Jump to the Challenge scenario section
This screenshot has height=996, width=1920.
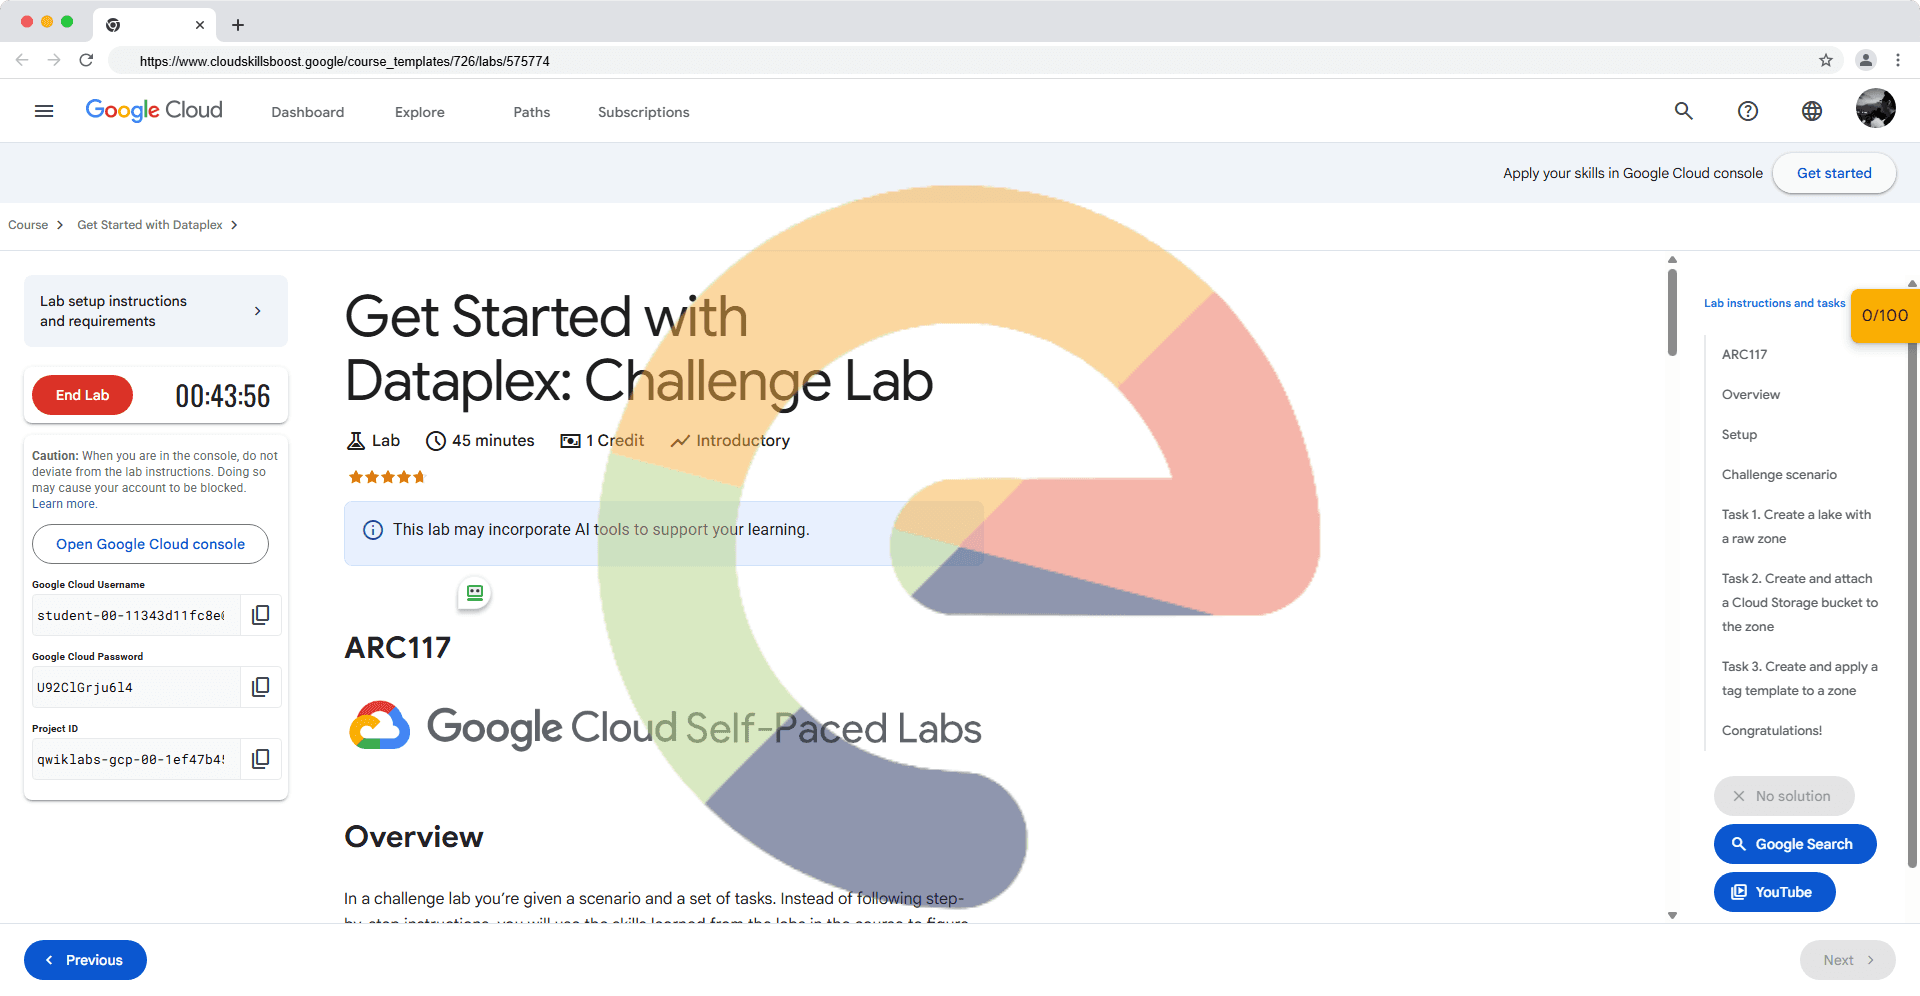coord(1779,475)
